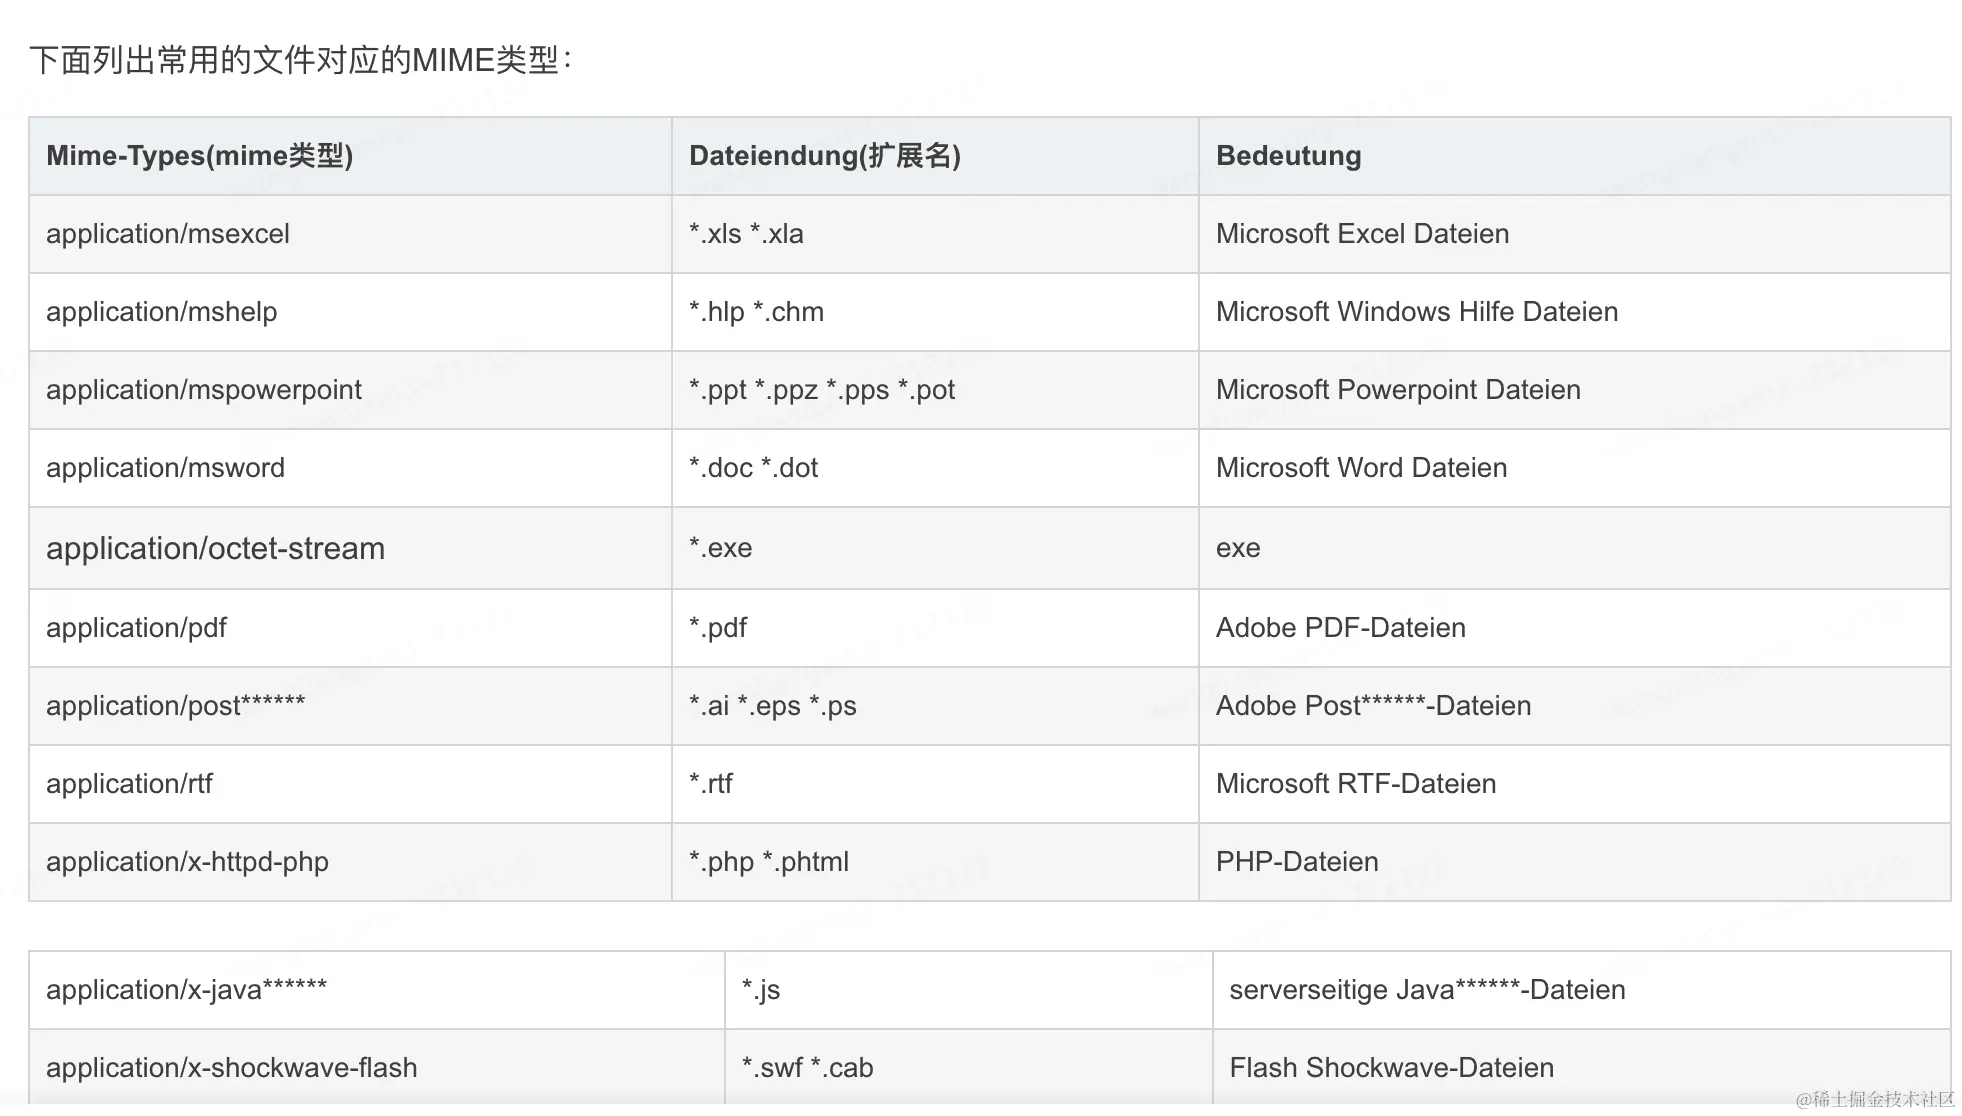The image size is (1962, 1116).
Task: Click application/mspowerpoint text
Action: 204,390
